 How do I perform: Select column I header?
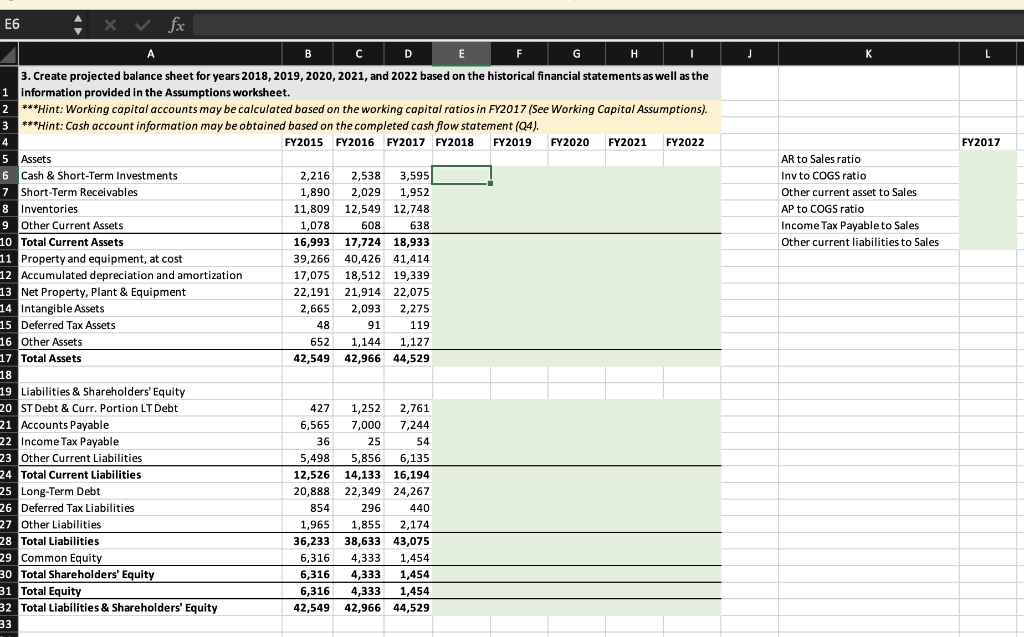click(692, 54)
